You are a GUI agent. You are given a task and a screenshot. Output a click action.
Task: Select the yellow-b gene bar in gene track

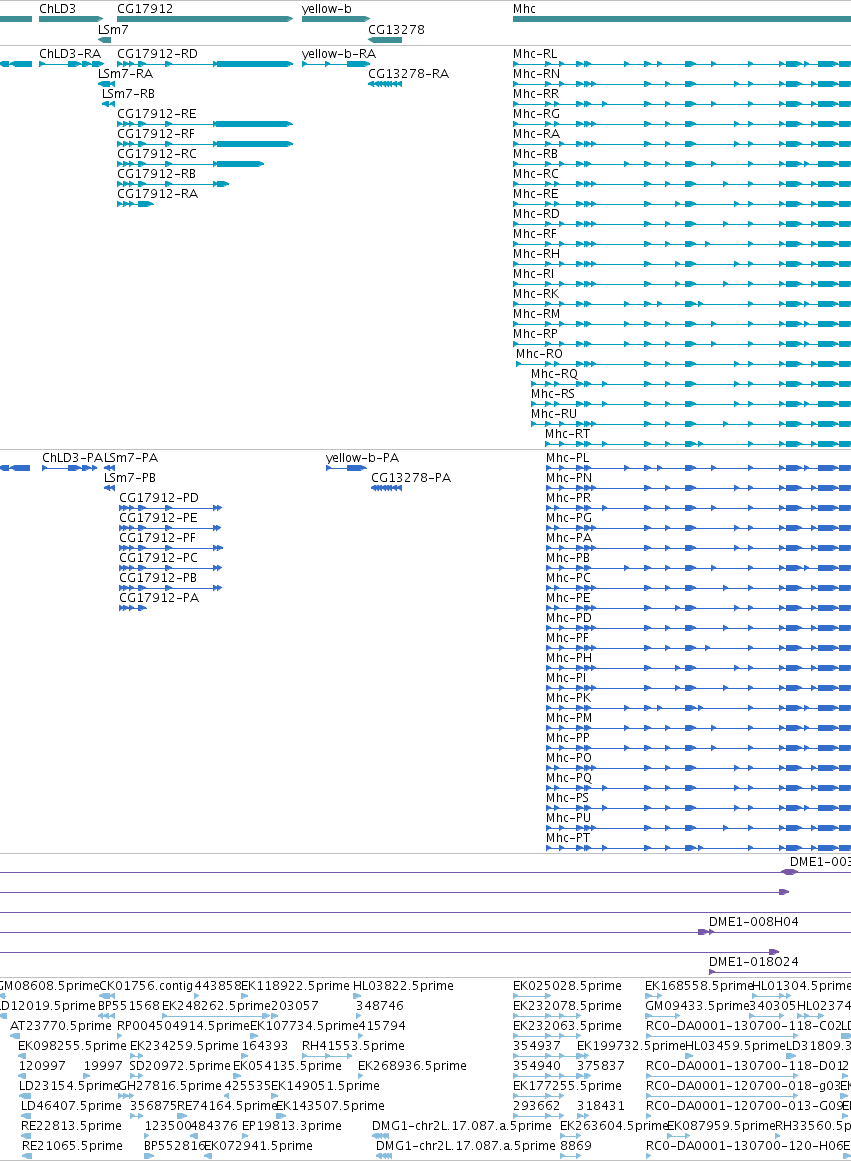(x=336, y=19)
